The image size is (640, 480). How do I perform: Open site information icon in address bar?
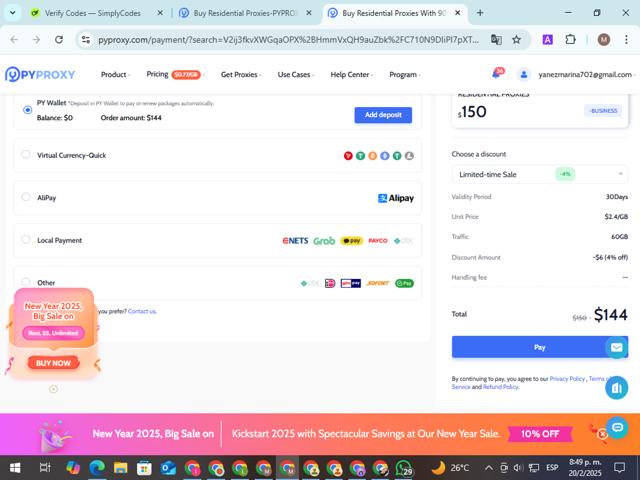(86, 40)
